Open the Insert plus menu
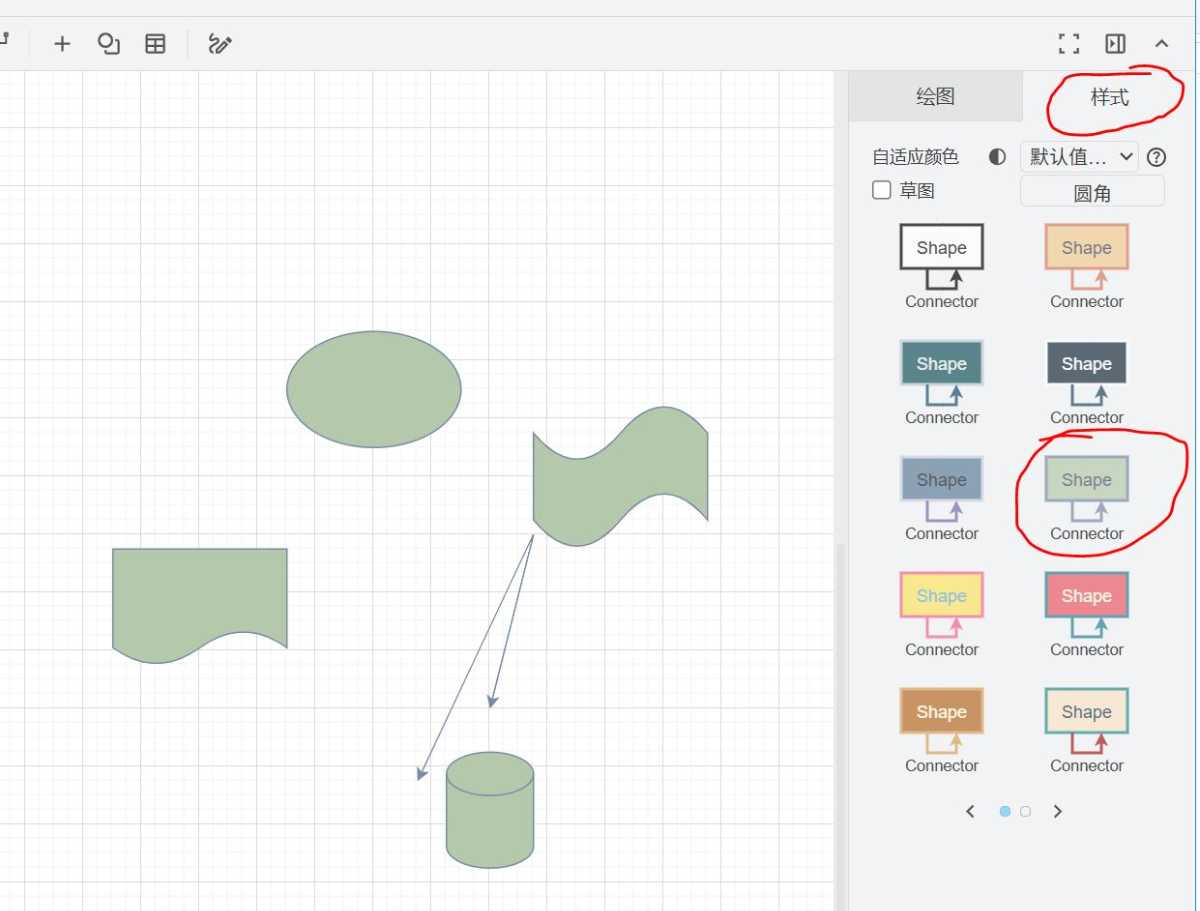This screenshot has height=911, width=1200. tap(62, 44)
